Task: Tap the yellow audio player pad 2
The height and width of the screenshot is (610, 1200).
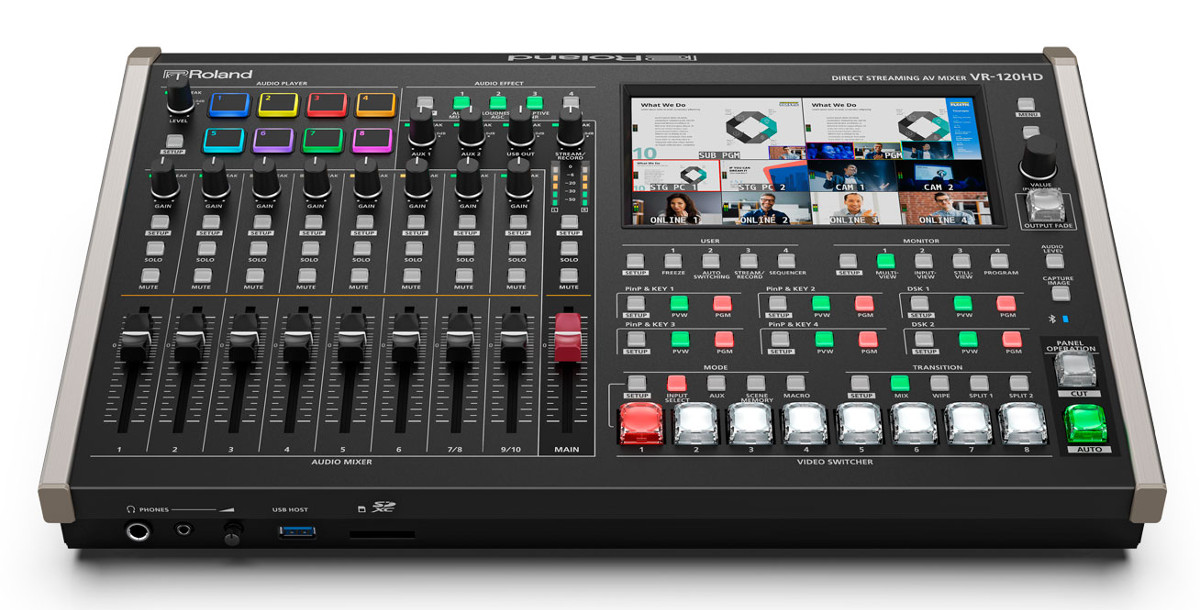Action: [279, 105]
